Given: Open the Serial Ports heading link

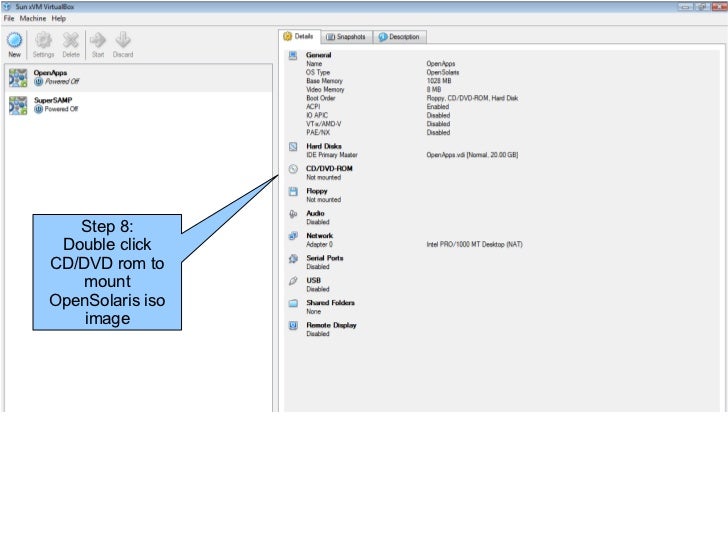Looking at the screenshot, I should (325, 258).
